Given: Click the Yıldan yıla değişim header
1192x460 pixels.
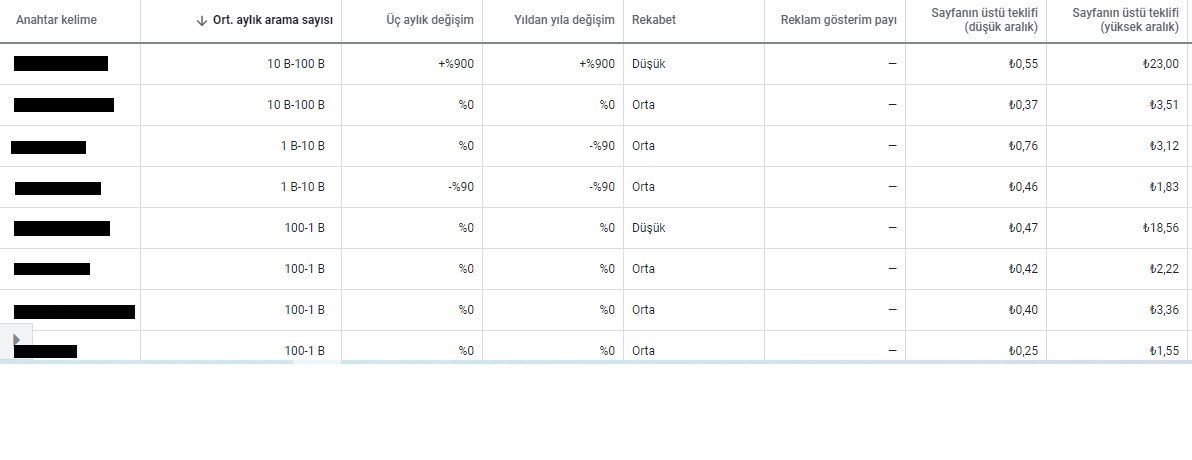Looking at the screenshot, I should [x=564, y=21].
